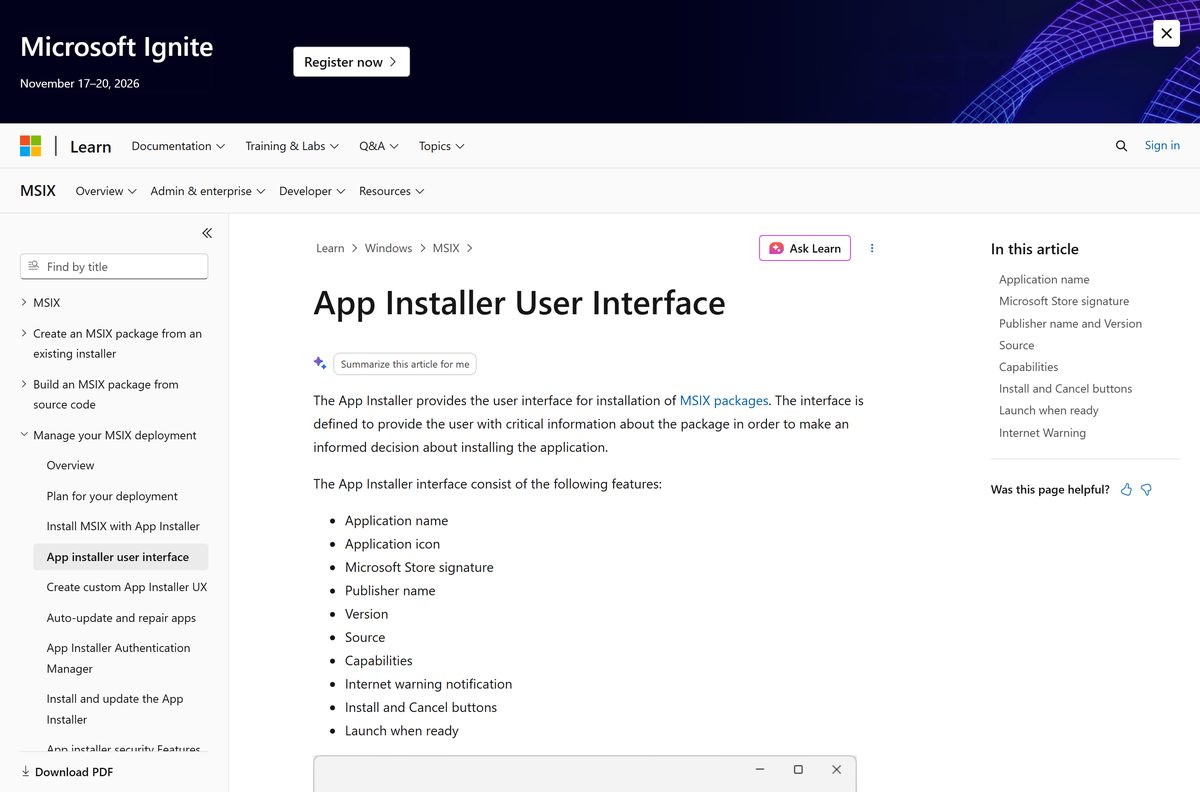Image resolution: width=1200 pixels, height=792 pixels.
Task: Expand the Overview menu in MSIX bar
Action: (x=106, y=191)
